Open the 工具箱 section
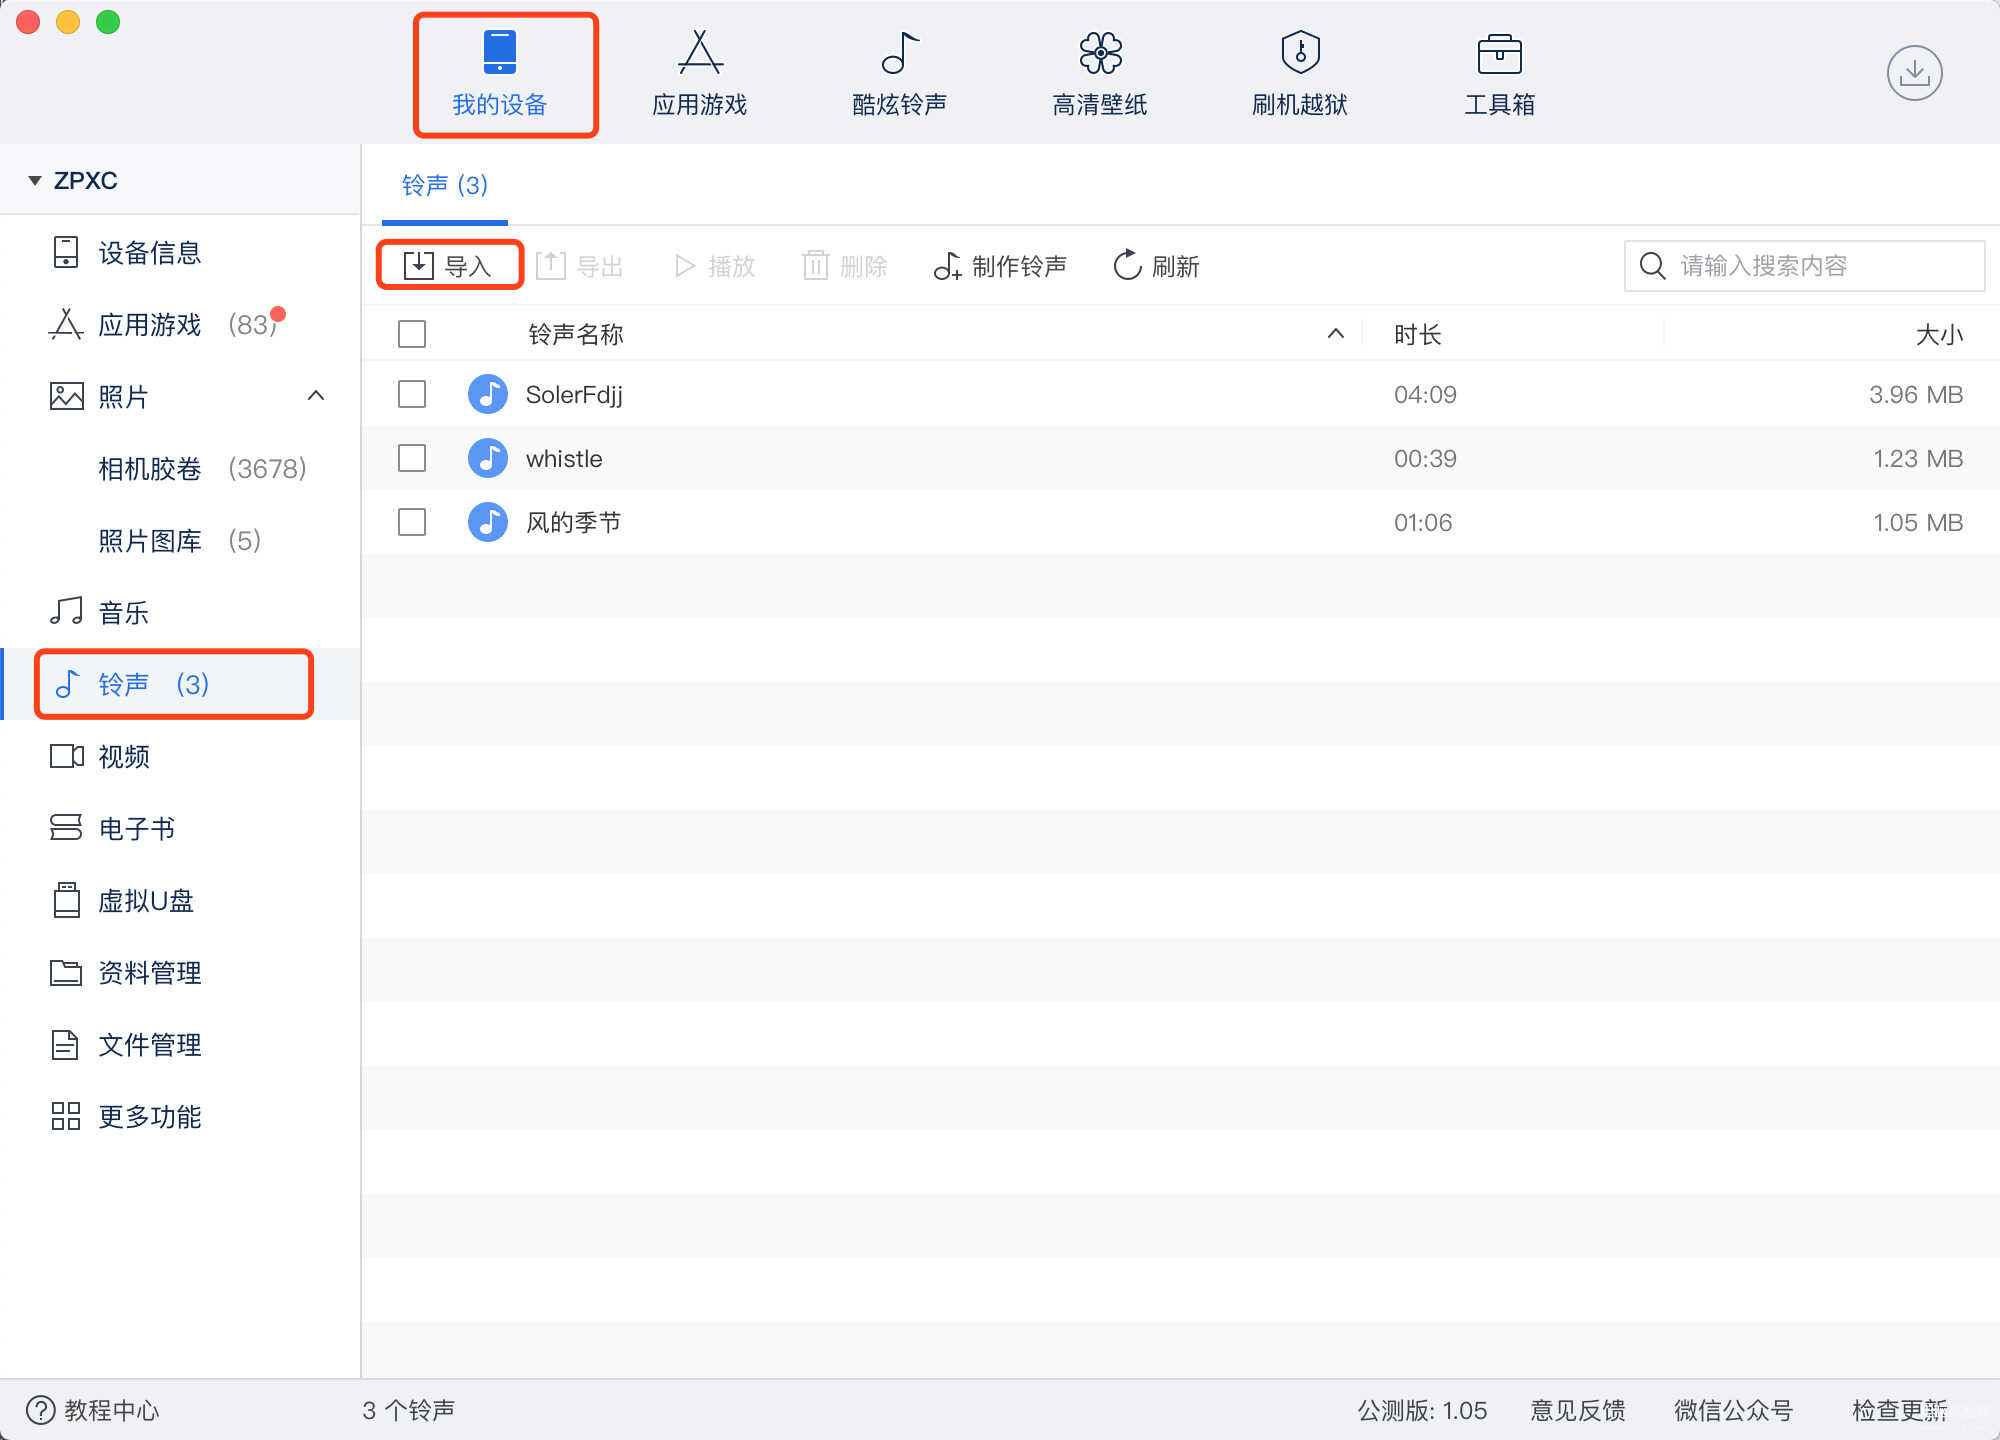The image size is (2000, 1440). 1500,75
